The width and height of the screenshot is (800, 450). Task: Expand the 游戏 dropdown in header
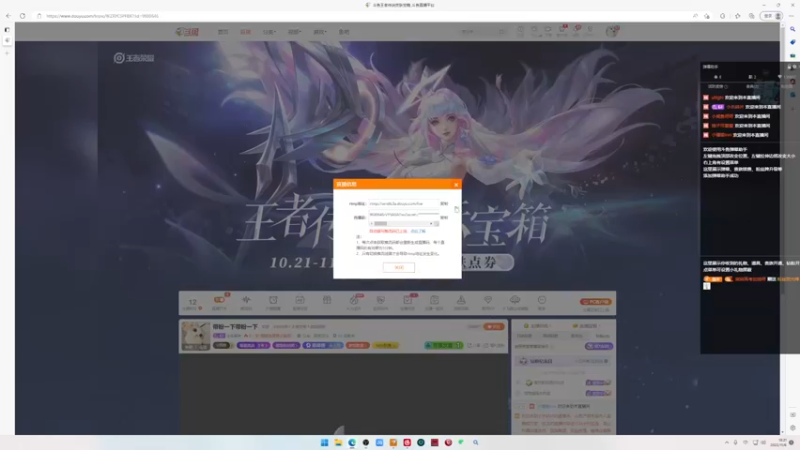[x=319, y=32]
